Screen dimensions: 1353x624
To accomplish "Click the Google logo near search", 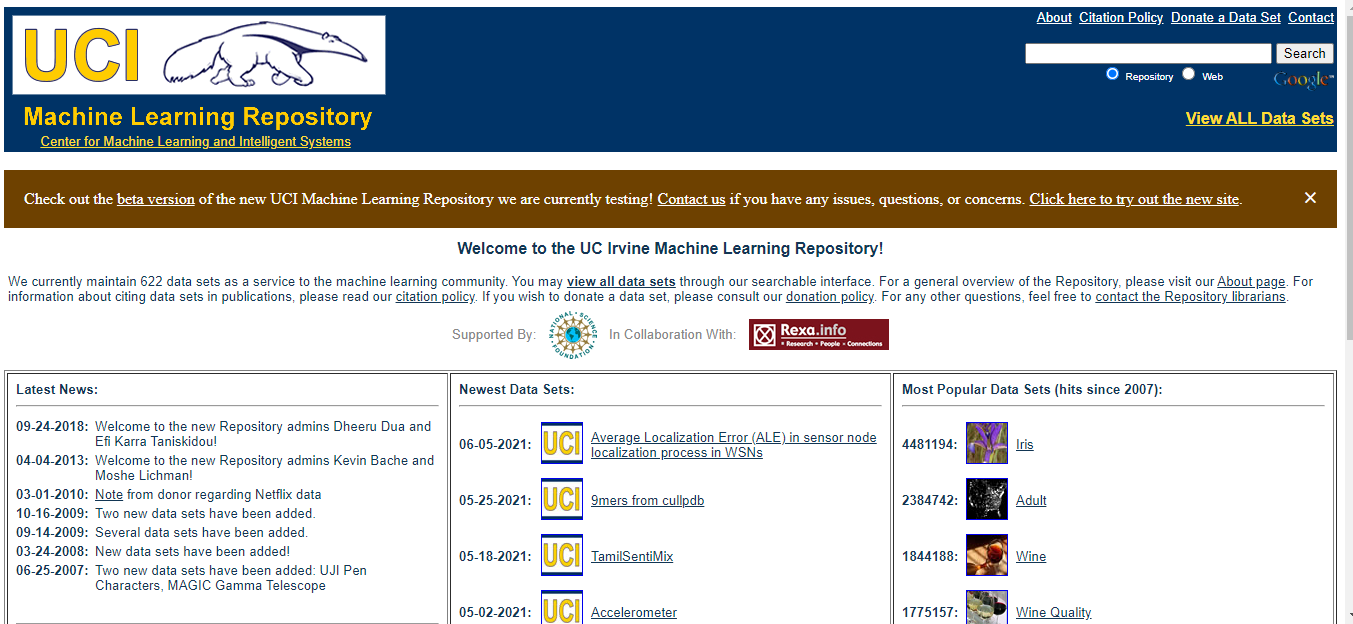I will 1303,79.
